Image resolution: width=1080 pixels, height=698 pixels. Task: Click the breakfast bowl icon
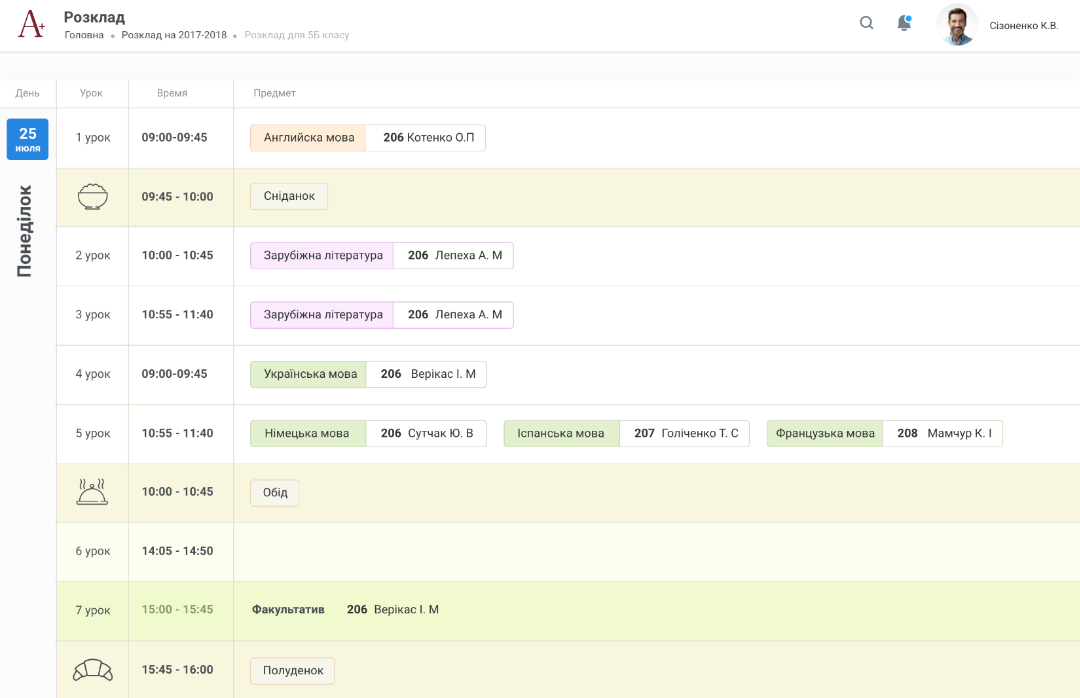pyautogui.click(x=92, y=197)
